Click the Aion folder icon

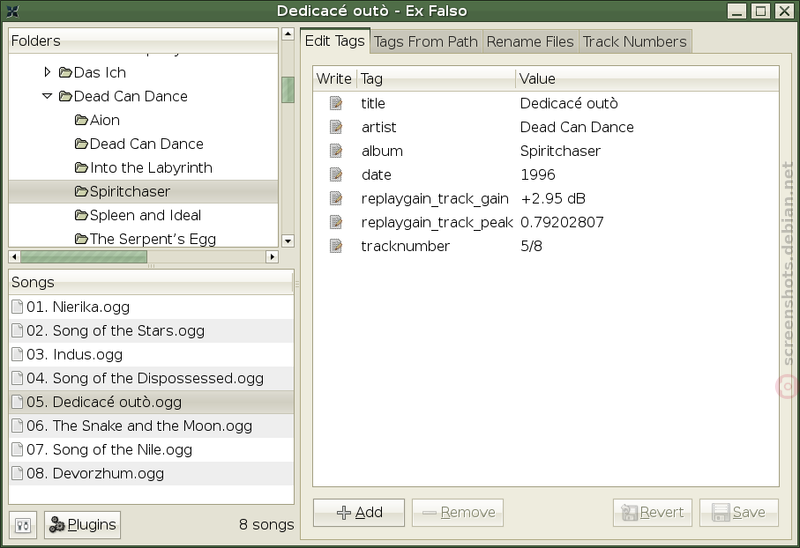tap(81, 120)
